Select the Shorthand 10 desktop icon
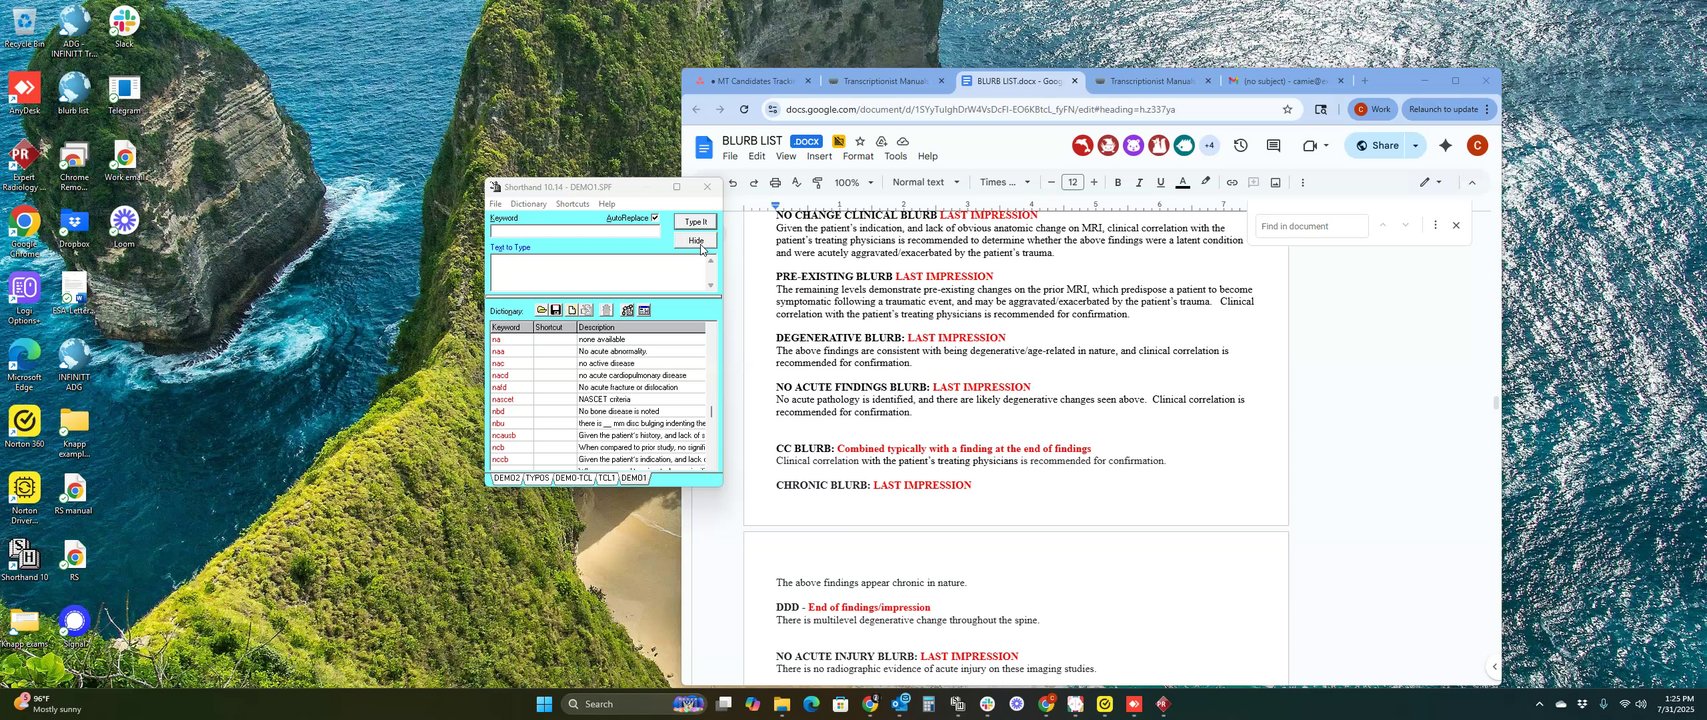The image size is (1707, 720). 24,560
